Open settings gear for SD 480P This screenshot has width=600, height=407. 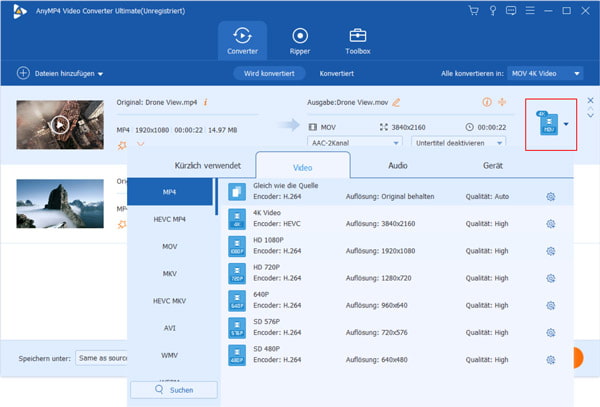click(x=551, y=360)
